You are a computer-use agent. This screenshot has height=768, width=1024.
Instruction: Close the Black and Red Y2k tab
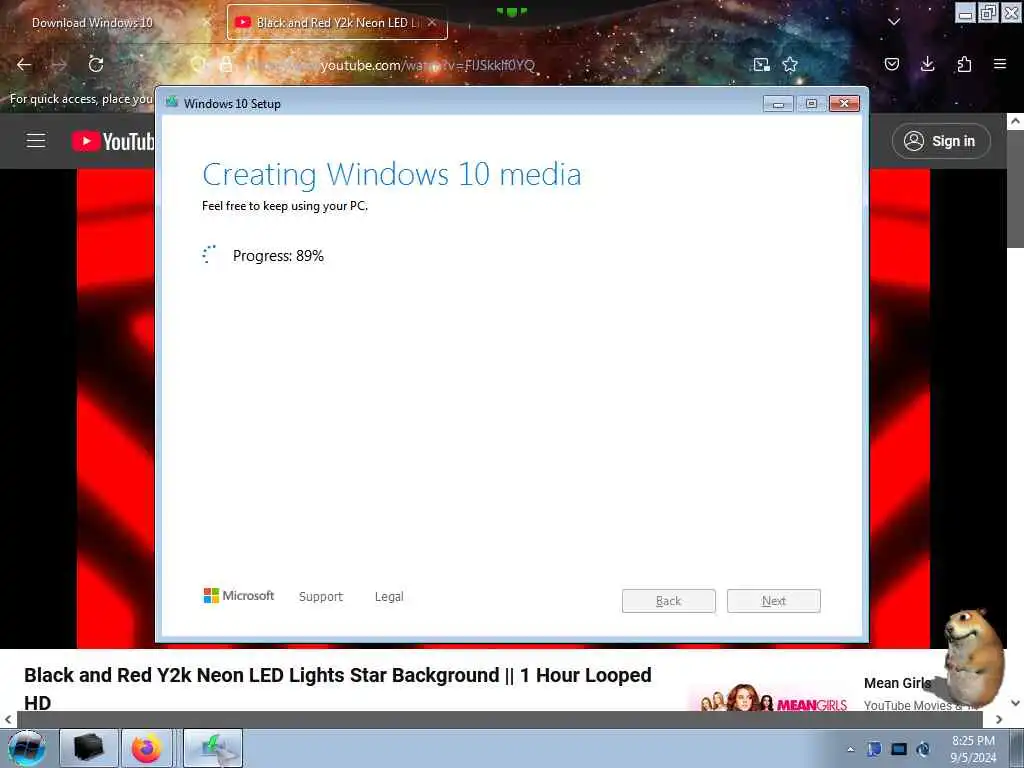coord(432,22)
